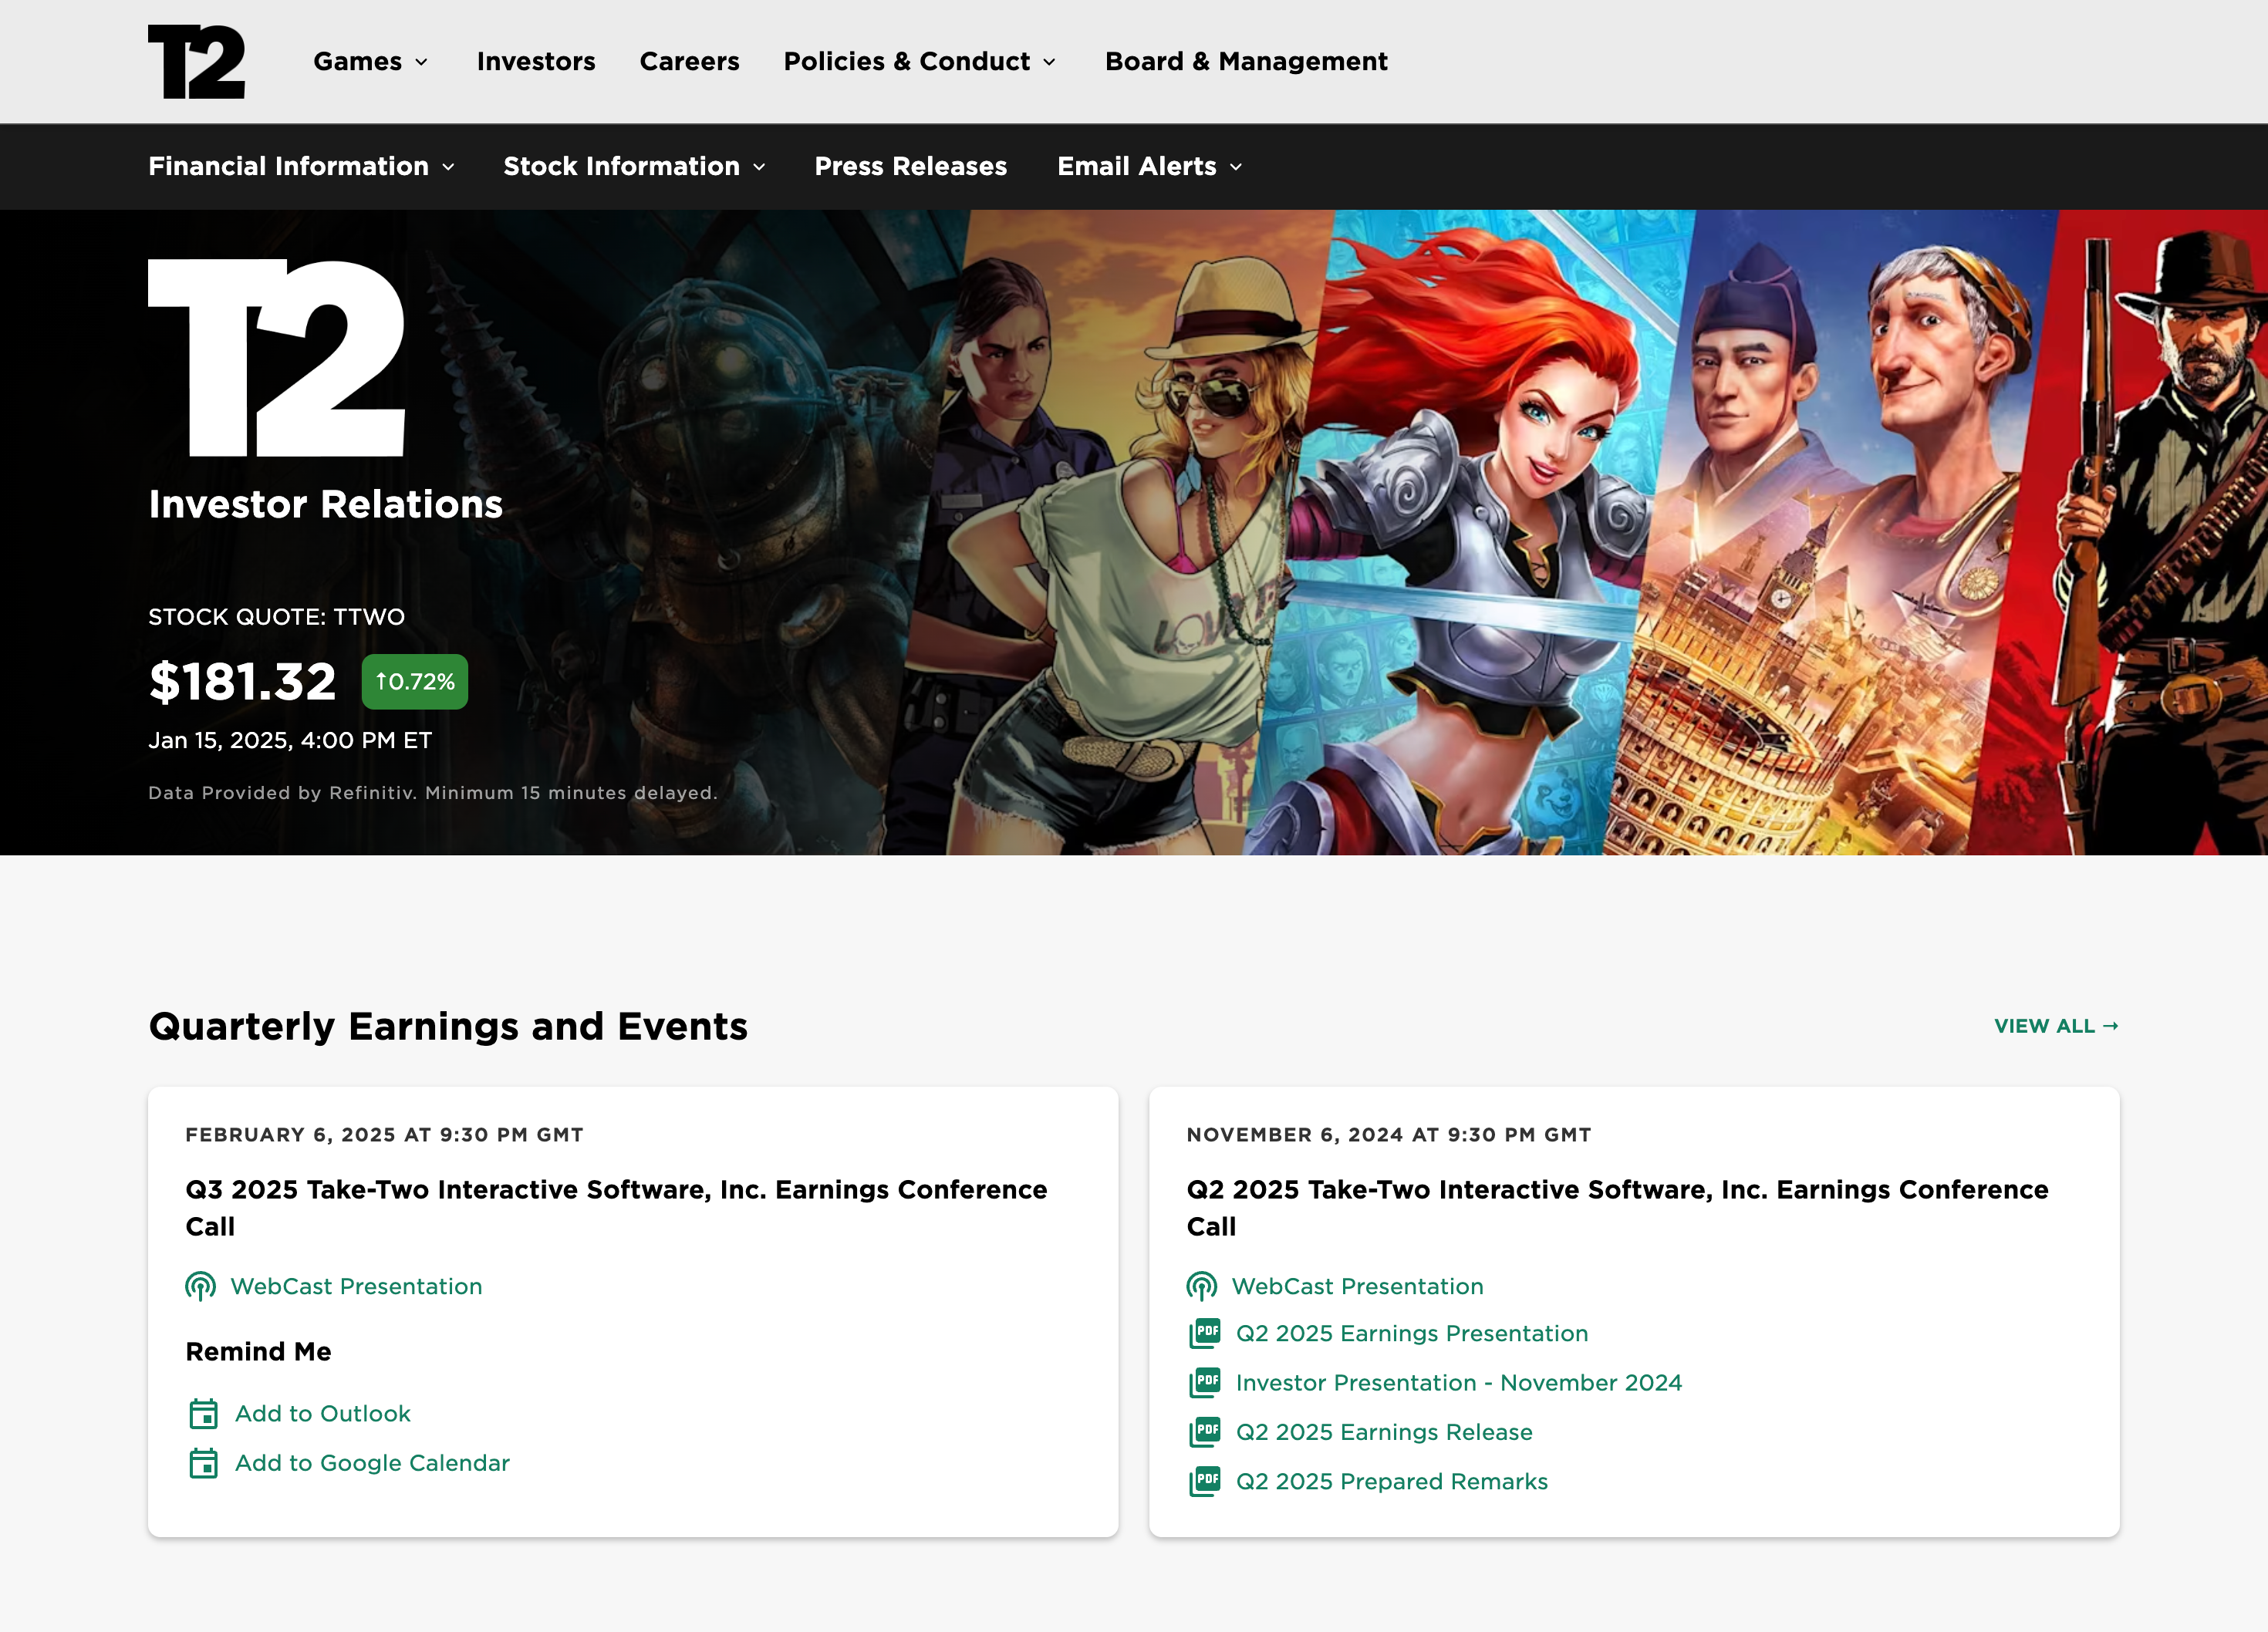The height and width of the screenshot is (1632, 2268).
Task: Click the Add to Google Calendar icon
Action: [203, 1463]
